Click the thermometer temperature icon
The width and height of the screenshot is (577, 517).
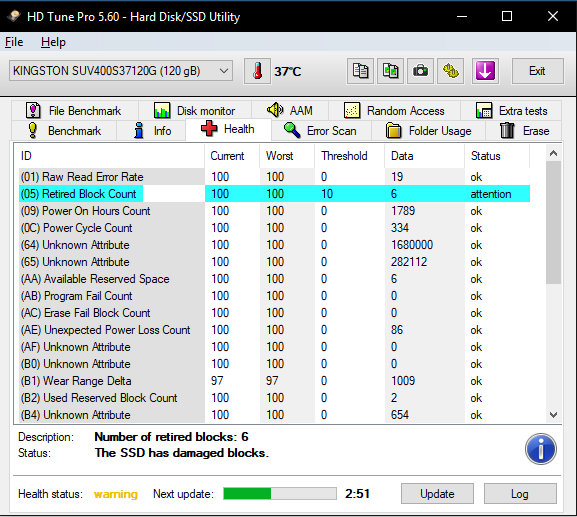point(257,71)
